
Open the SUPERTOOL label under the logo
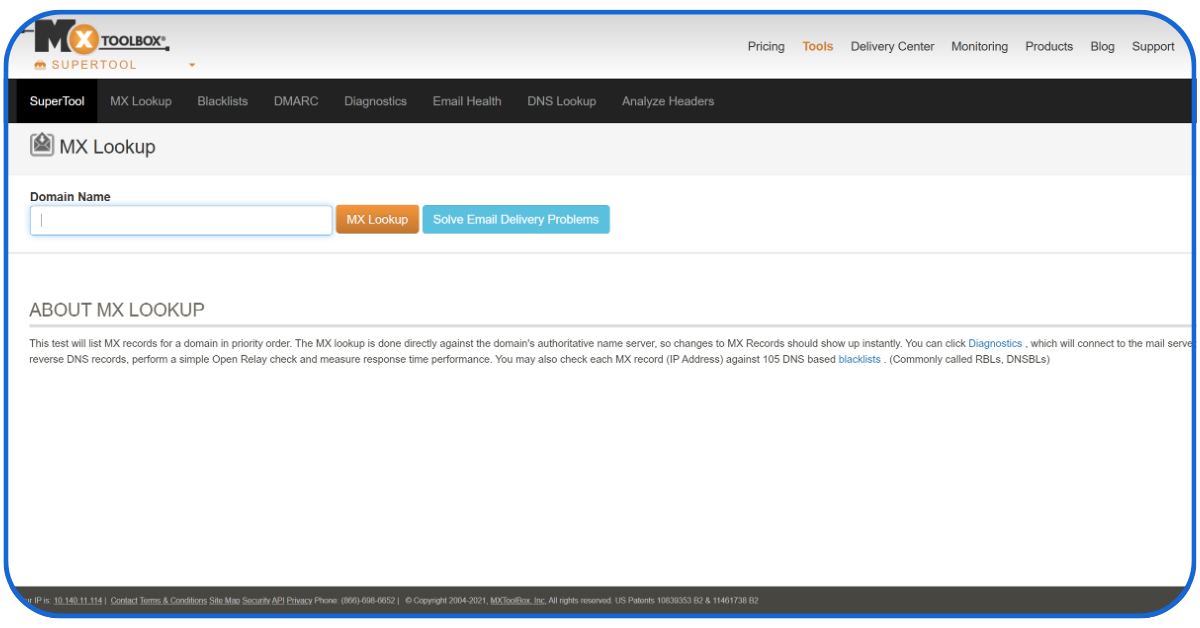pos(94,65)
